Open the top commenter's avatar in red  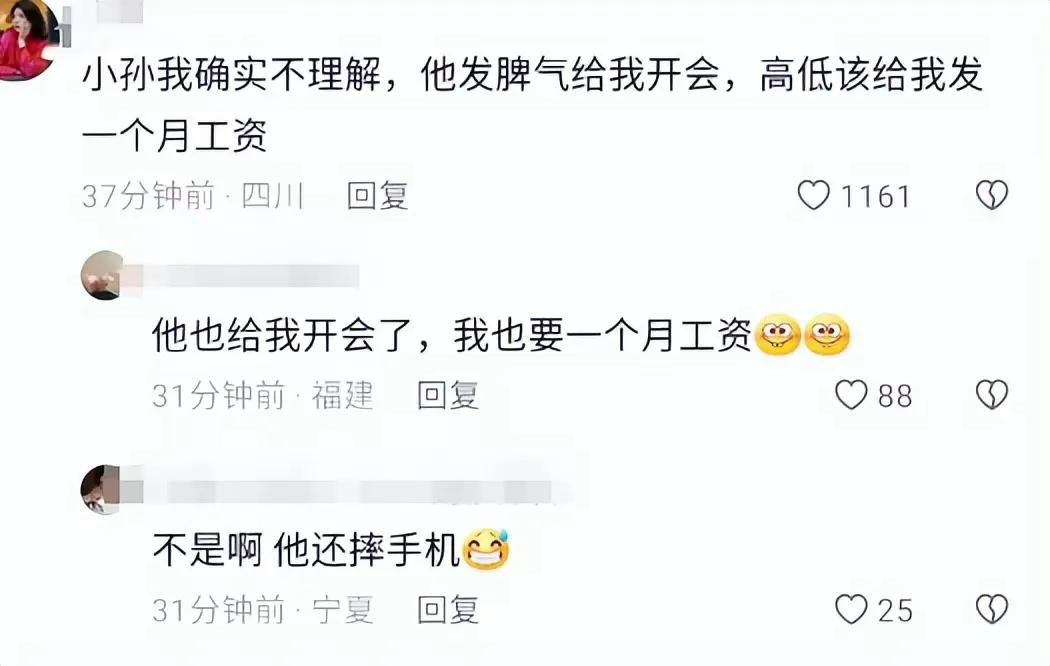pos(27,39)
